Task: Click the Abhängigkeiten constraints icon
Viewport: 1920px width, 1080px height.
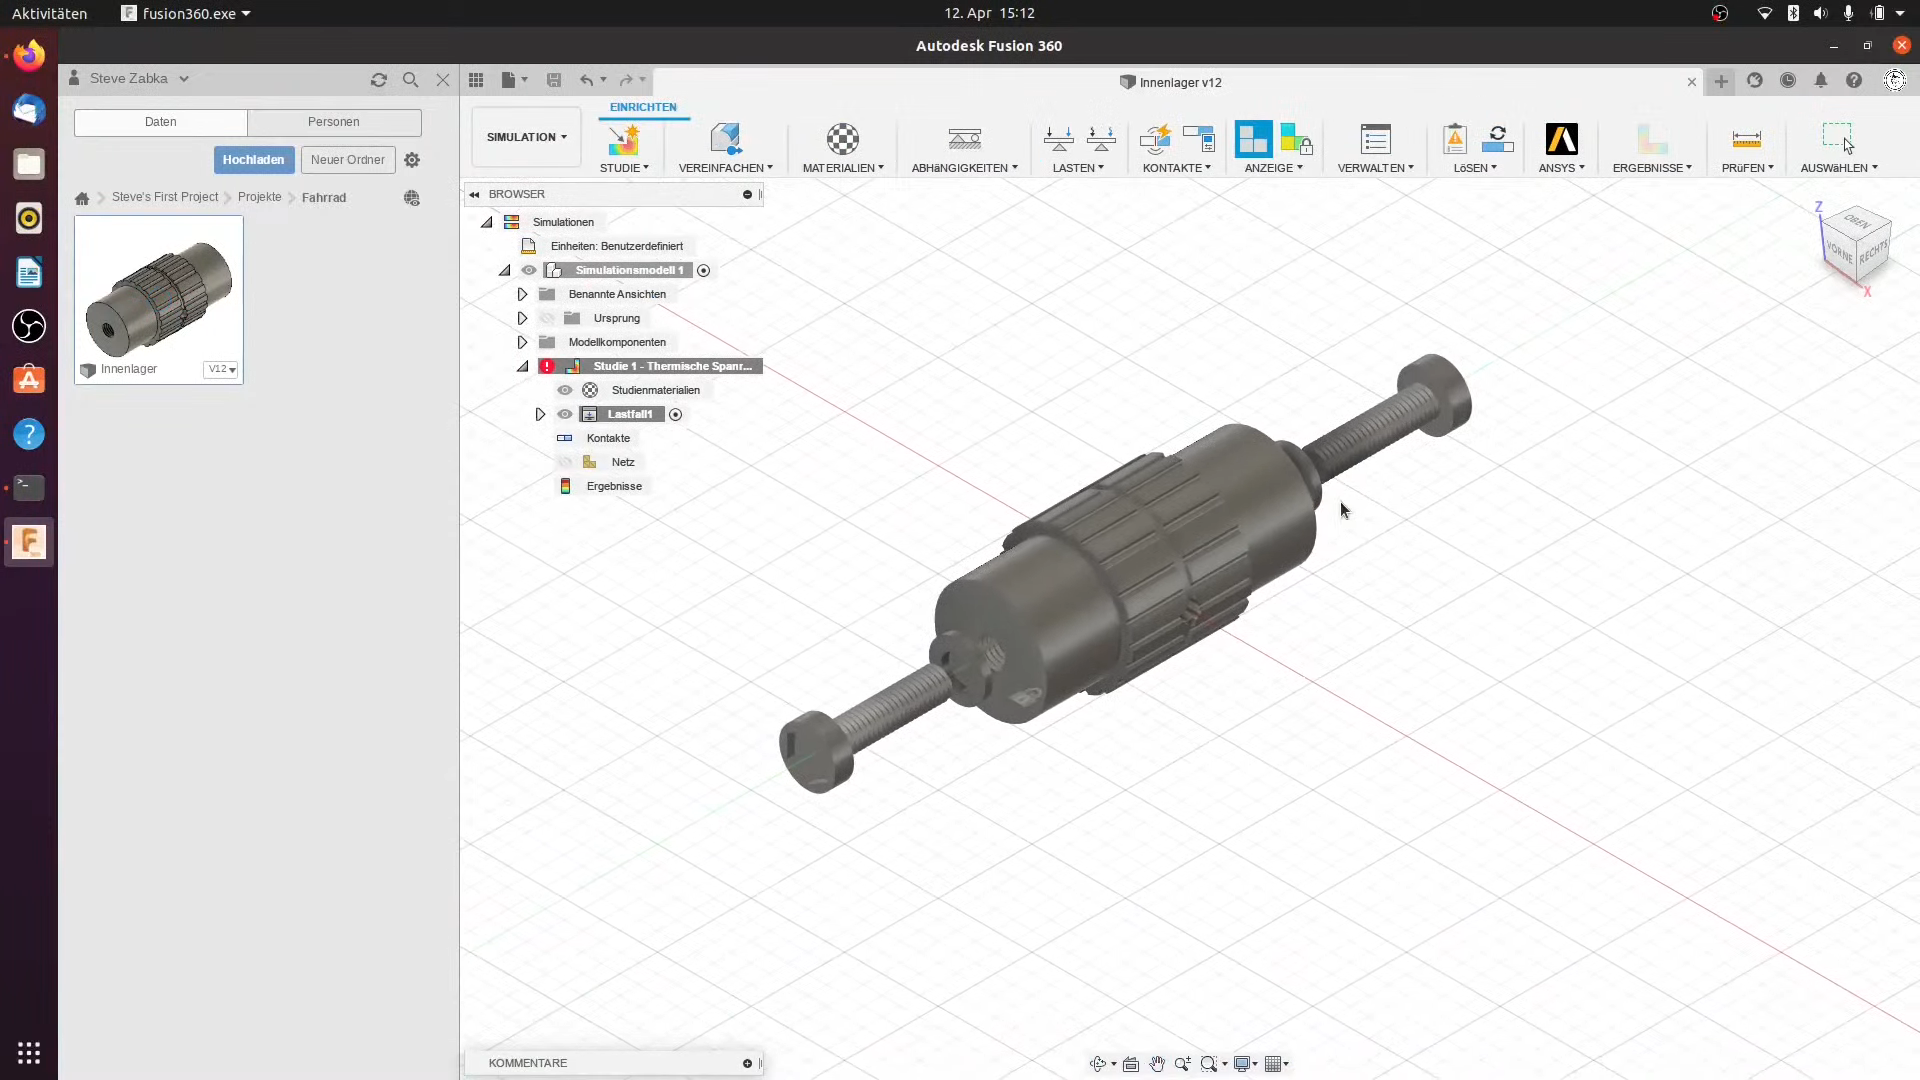Action: coord(964,140)
